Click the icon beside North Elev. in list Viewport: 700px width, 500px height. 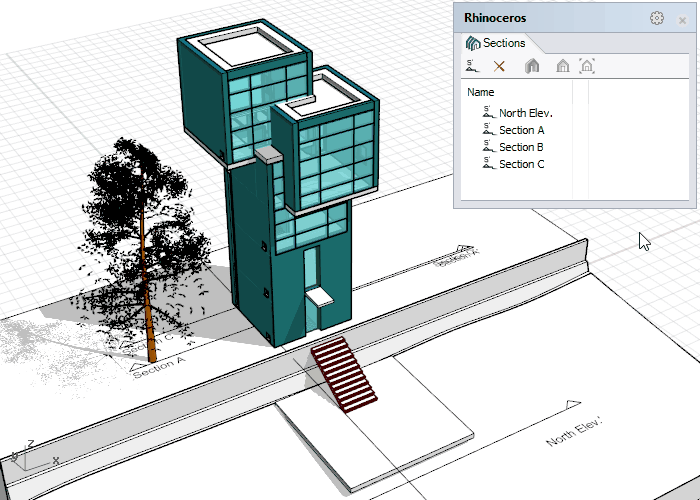(x=487, y=113)
